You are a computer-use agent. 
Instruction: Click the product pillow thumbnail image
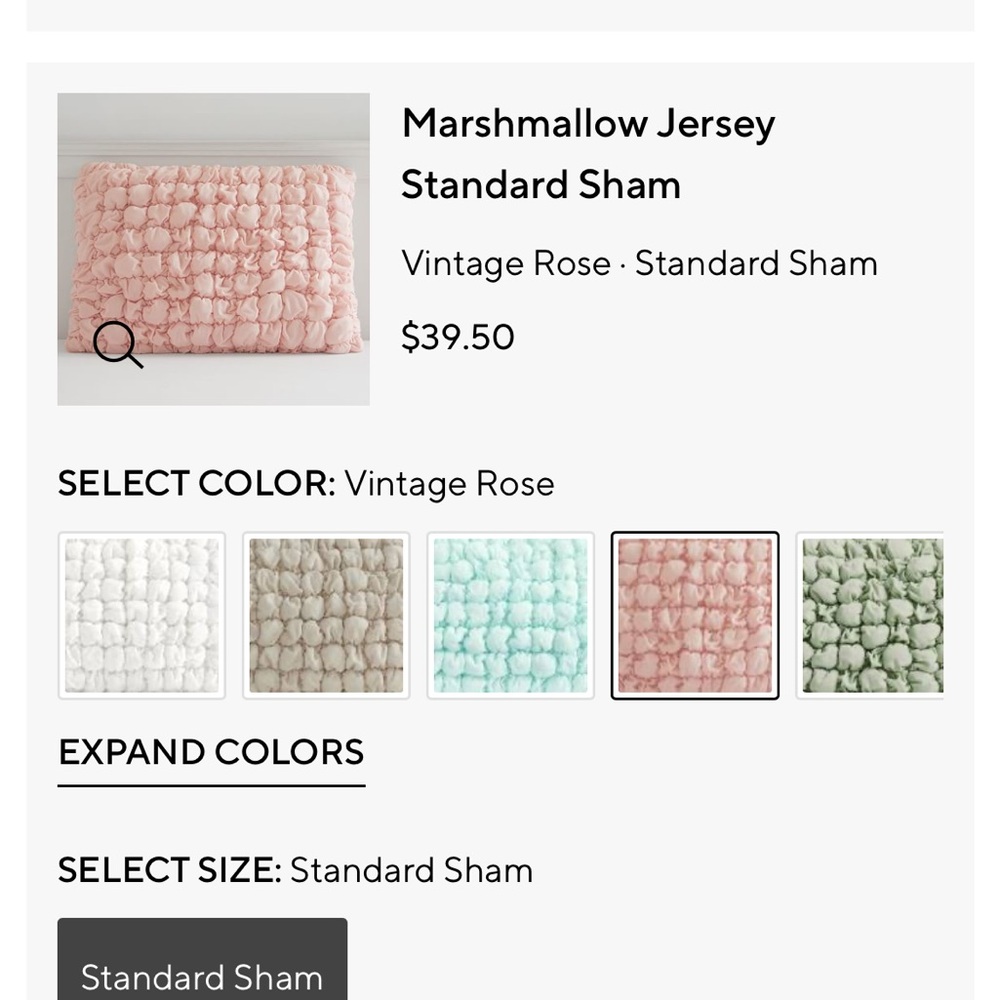pos(213,247)
